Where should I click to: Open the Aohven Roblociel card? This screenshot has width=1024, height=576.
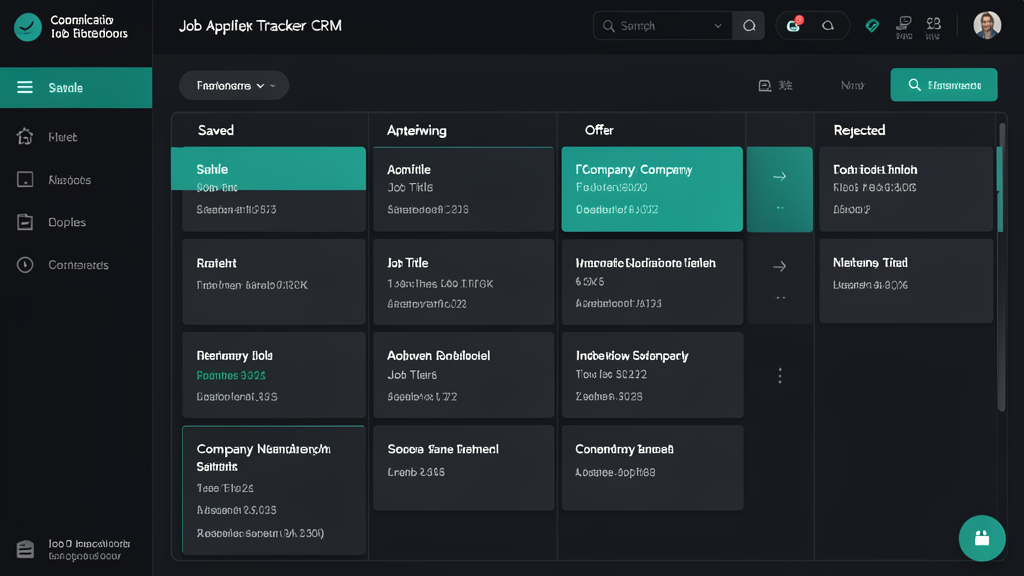pos(463,375)
